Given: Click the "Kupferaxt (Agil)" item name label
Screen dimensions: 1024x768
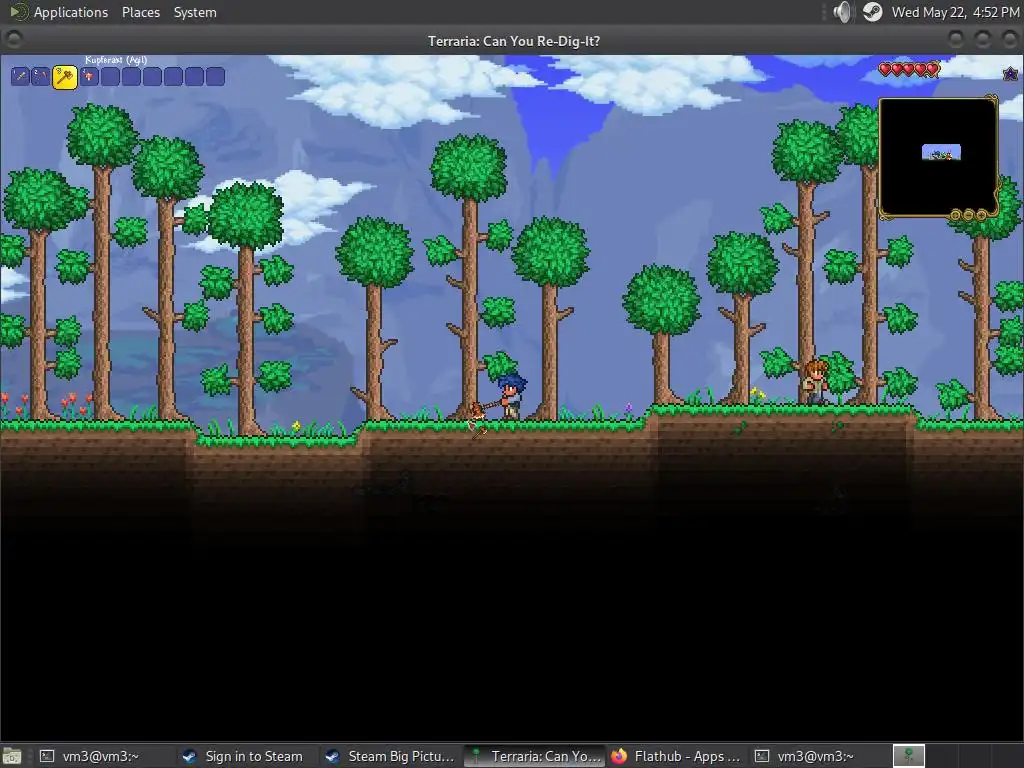Looking at the screenshot, I should coord(116,60).
